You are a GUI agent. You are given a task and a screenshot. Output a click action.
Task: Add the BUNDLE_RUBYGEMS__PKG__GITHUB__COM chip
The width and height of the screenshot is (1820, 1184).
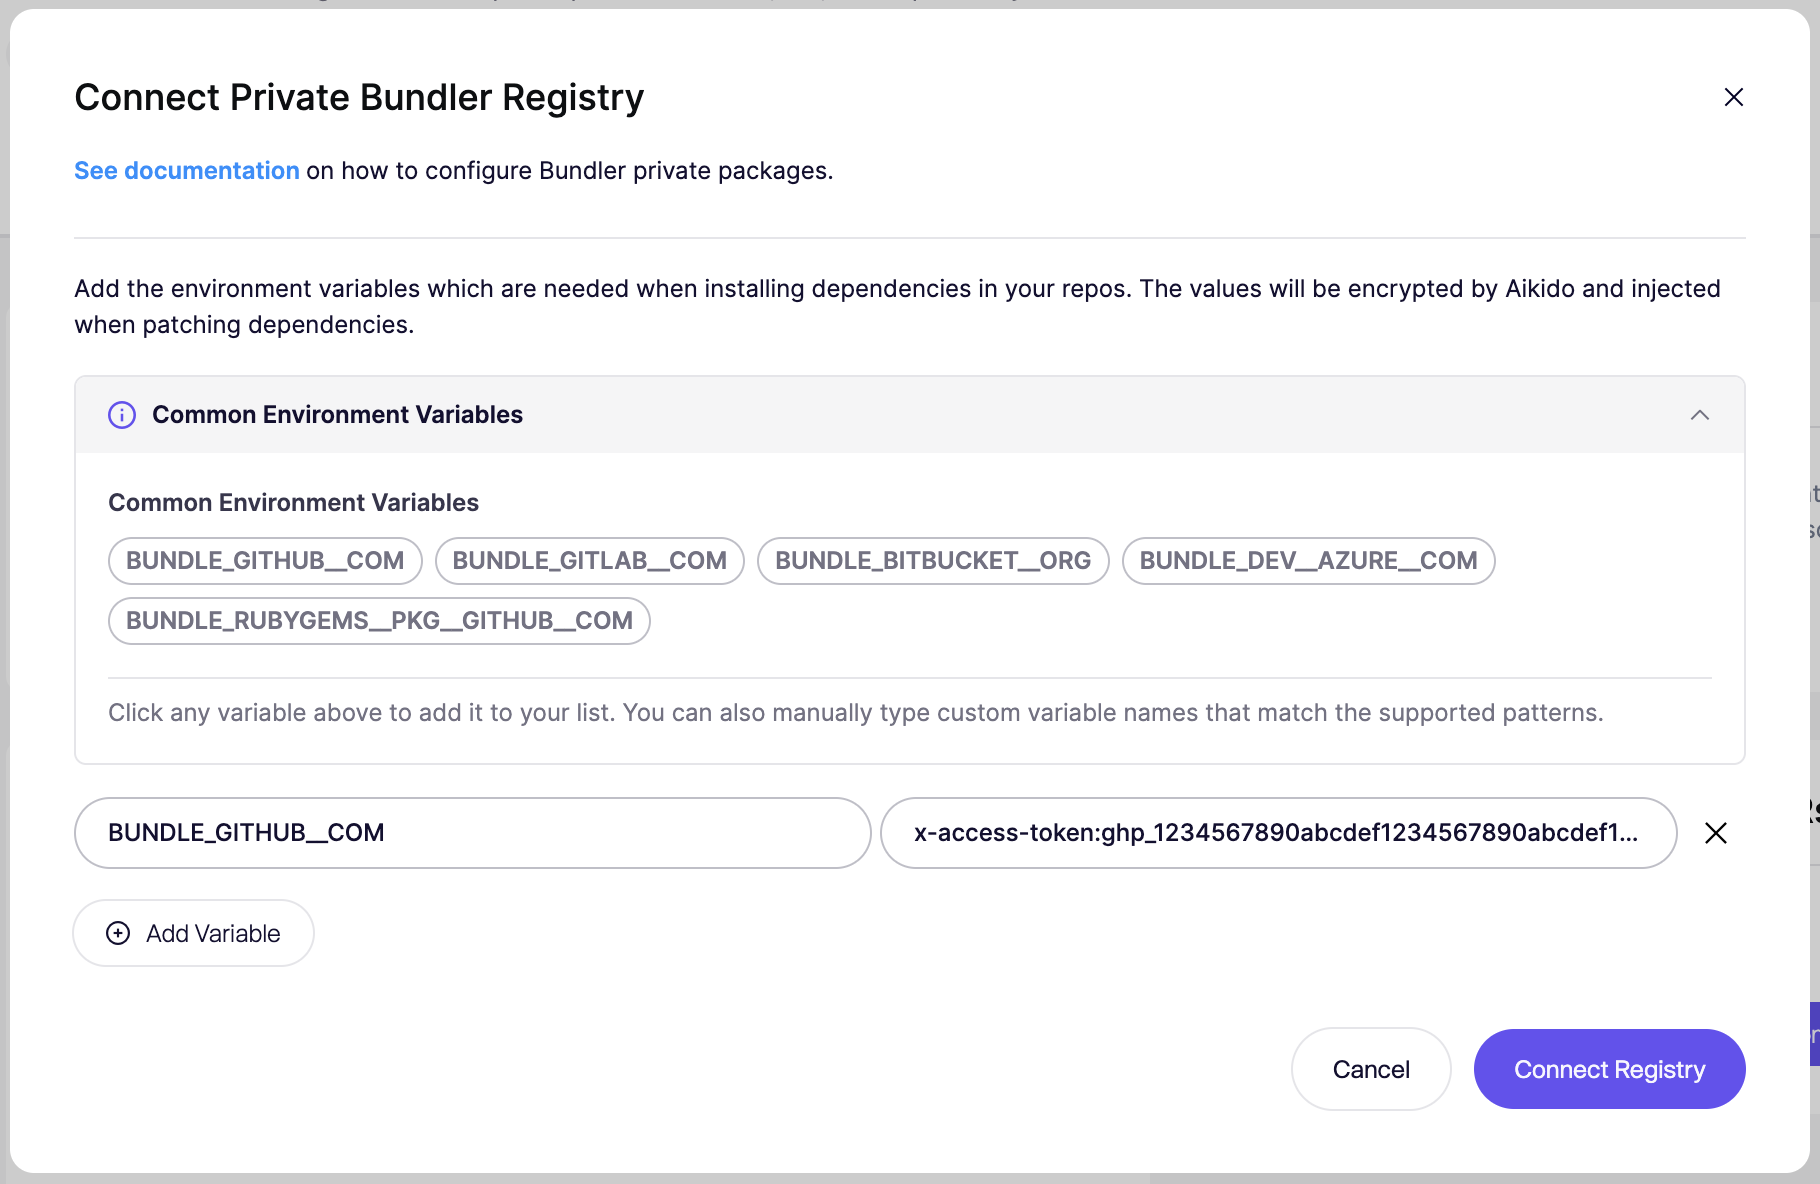click(379, 621)
